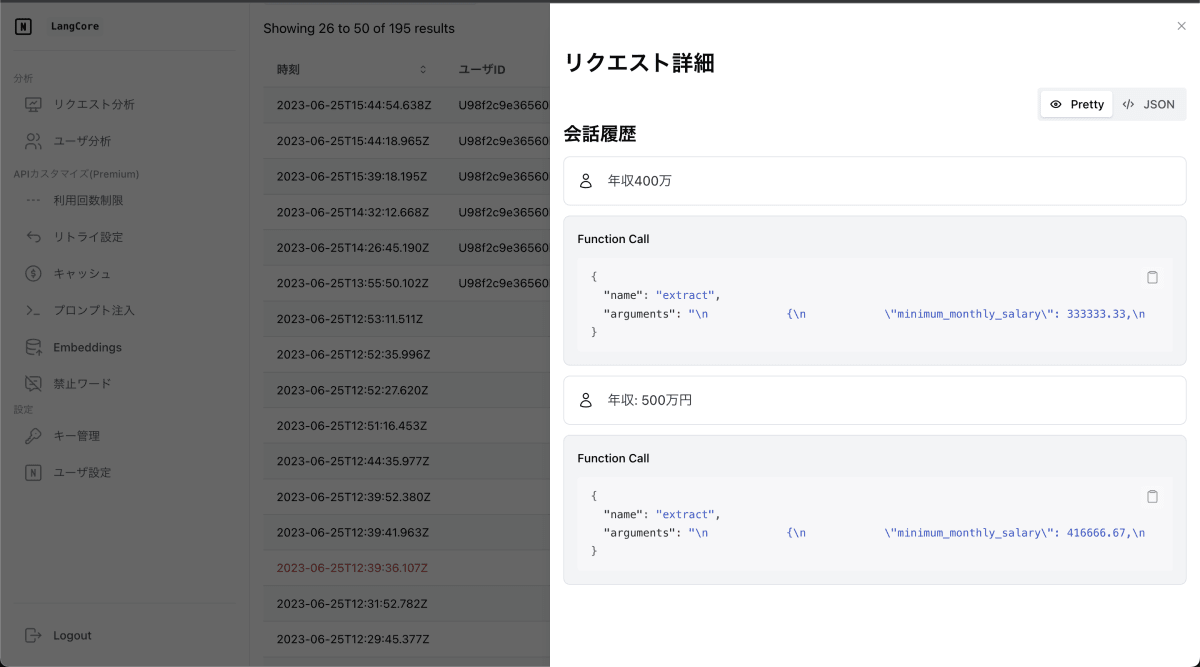Switch to JSON view

pyautogui.click(x=1149, y=103)
